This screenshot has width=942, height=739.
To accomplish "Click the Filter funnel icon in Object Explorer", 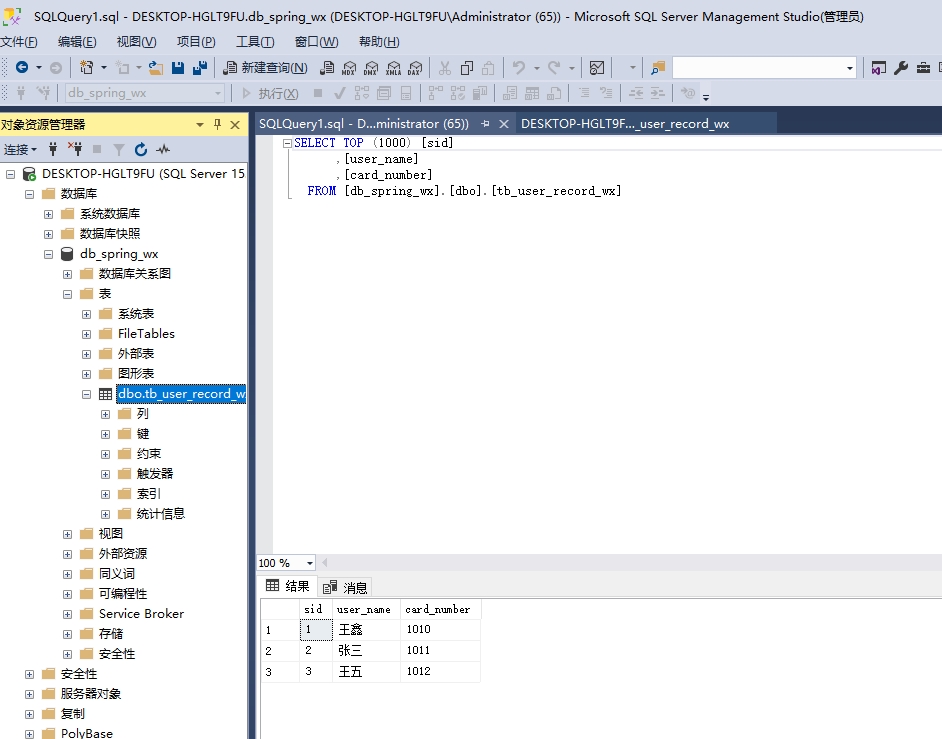I will pos(119,149).
